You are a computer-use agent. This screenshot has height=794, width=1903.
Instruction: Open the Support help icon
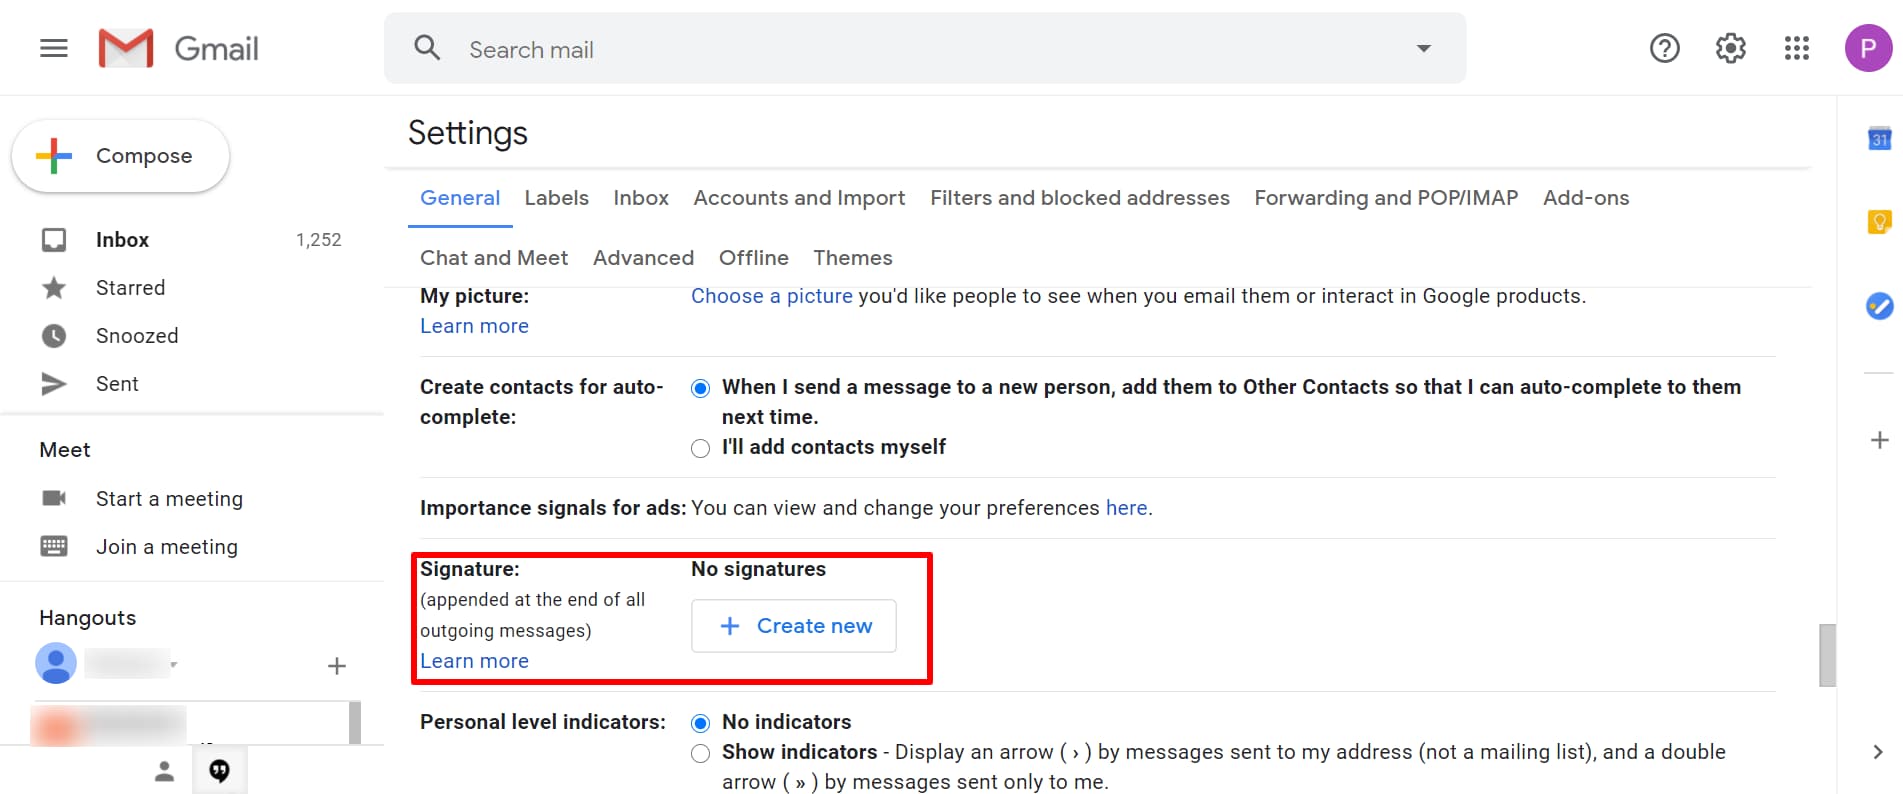tap(1664, 48)
